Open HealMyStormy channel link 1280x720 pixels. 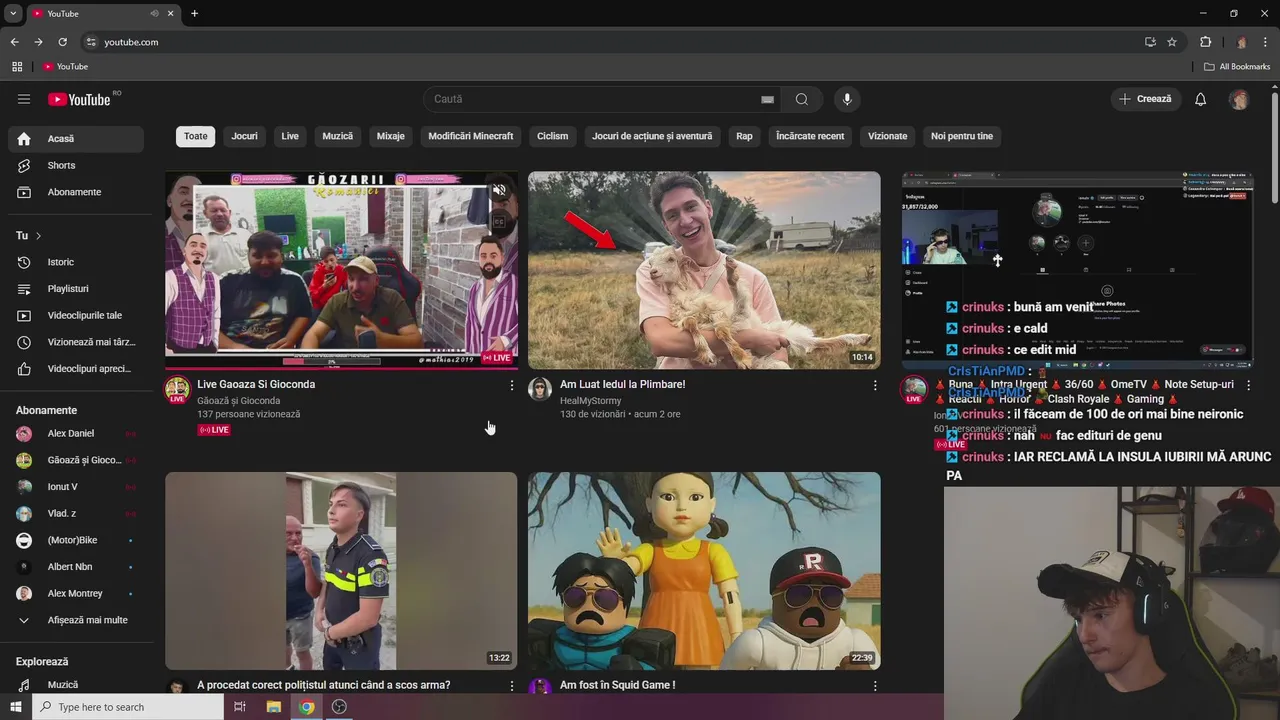click(590, 401)
